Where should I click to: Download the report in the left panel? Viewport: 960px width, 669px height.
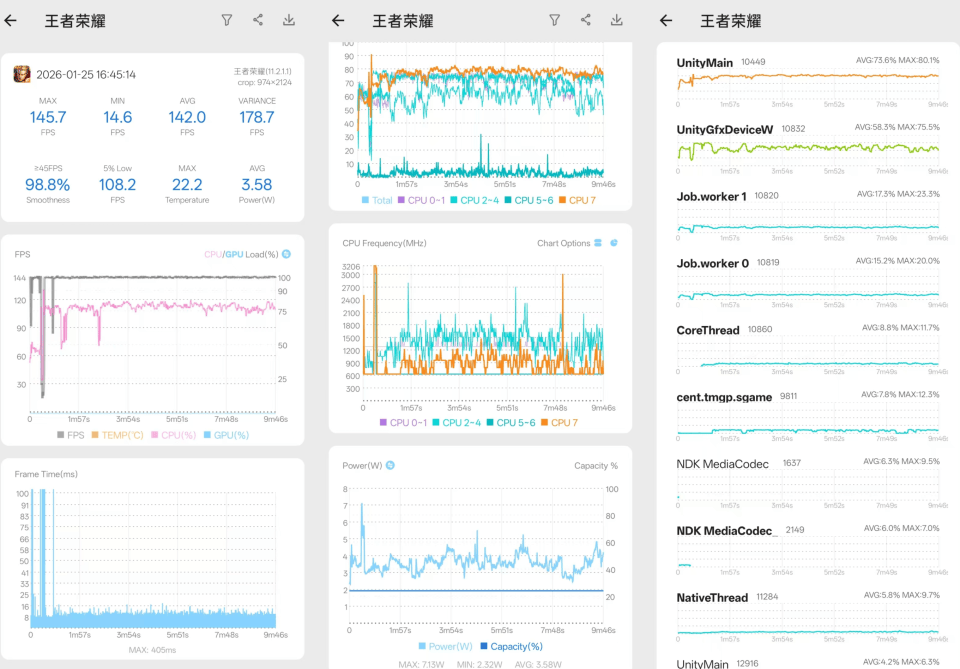pyautogui.click(x=289, y=20)
